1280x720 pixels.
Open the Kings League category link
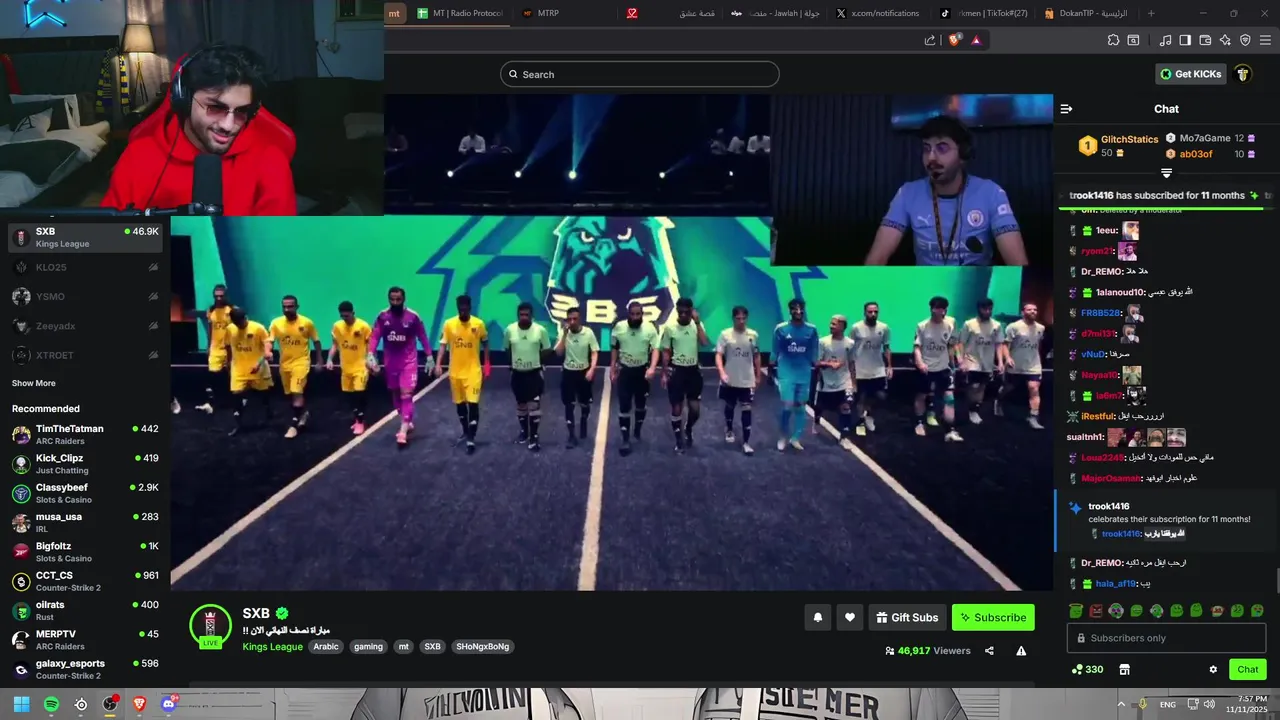pyautogui.click(x=272, y=647)
